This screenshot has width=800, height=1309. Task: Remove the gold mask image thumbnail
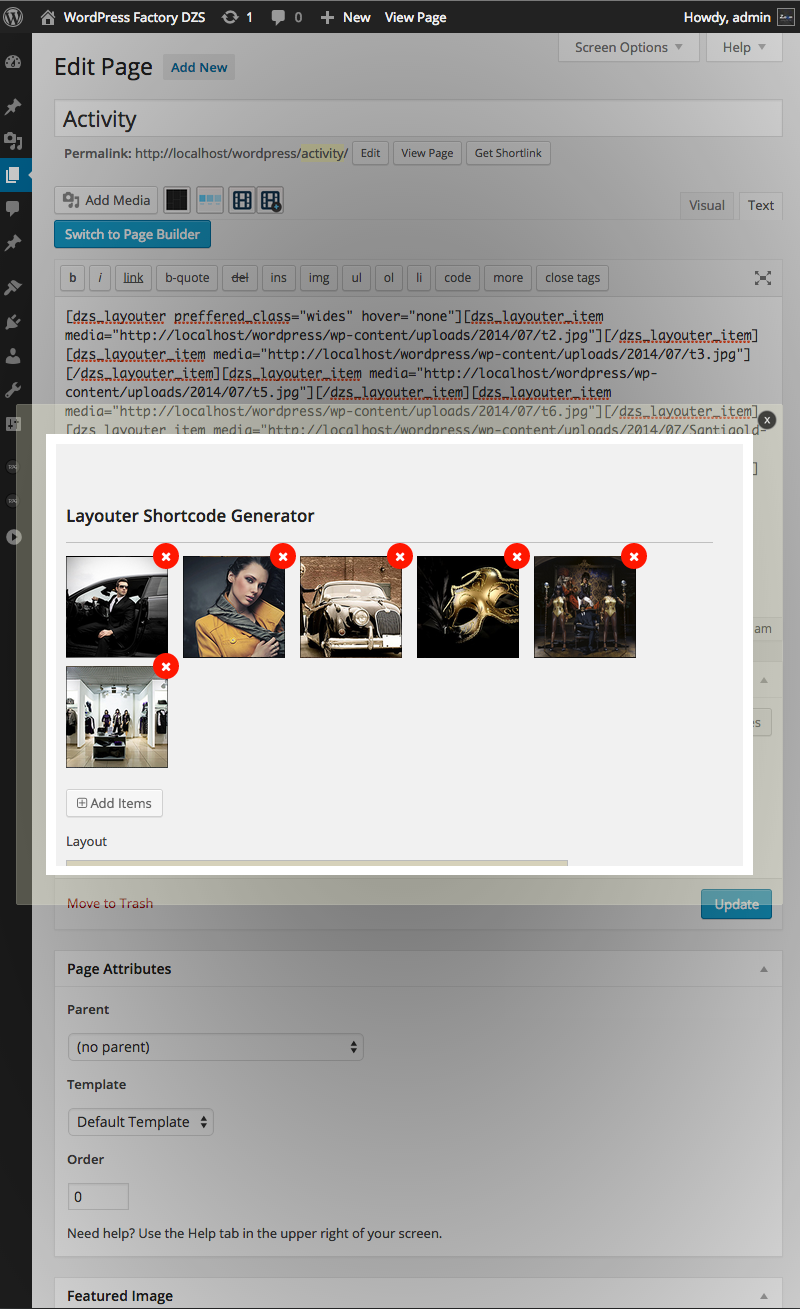tap(517, 556)
